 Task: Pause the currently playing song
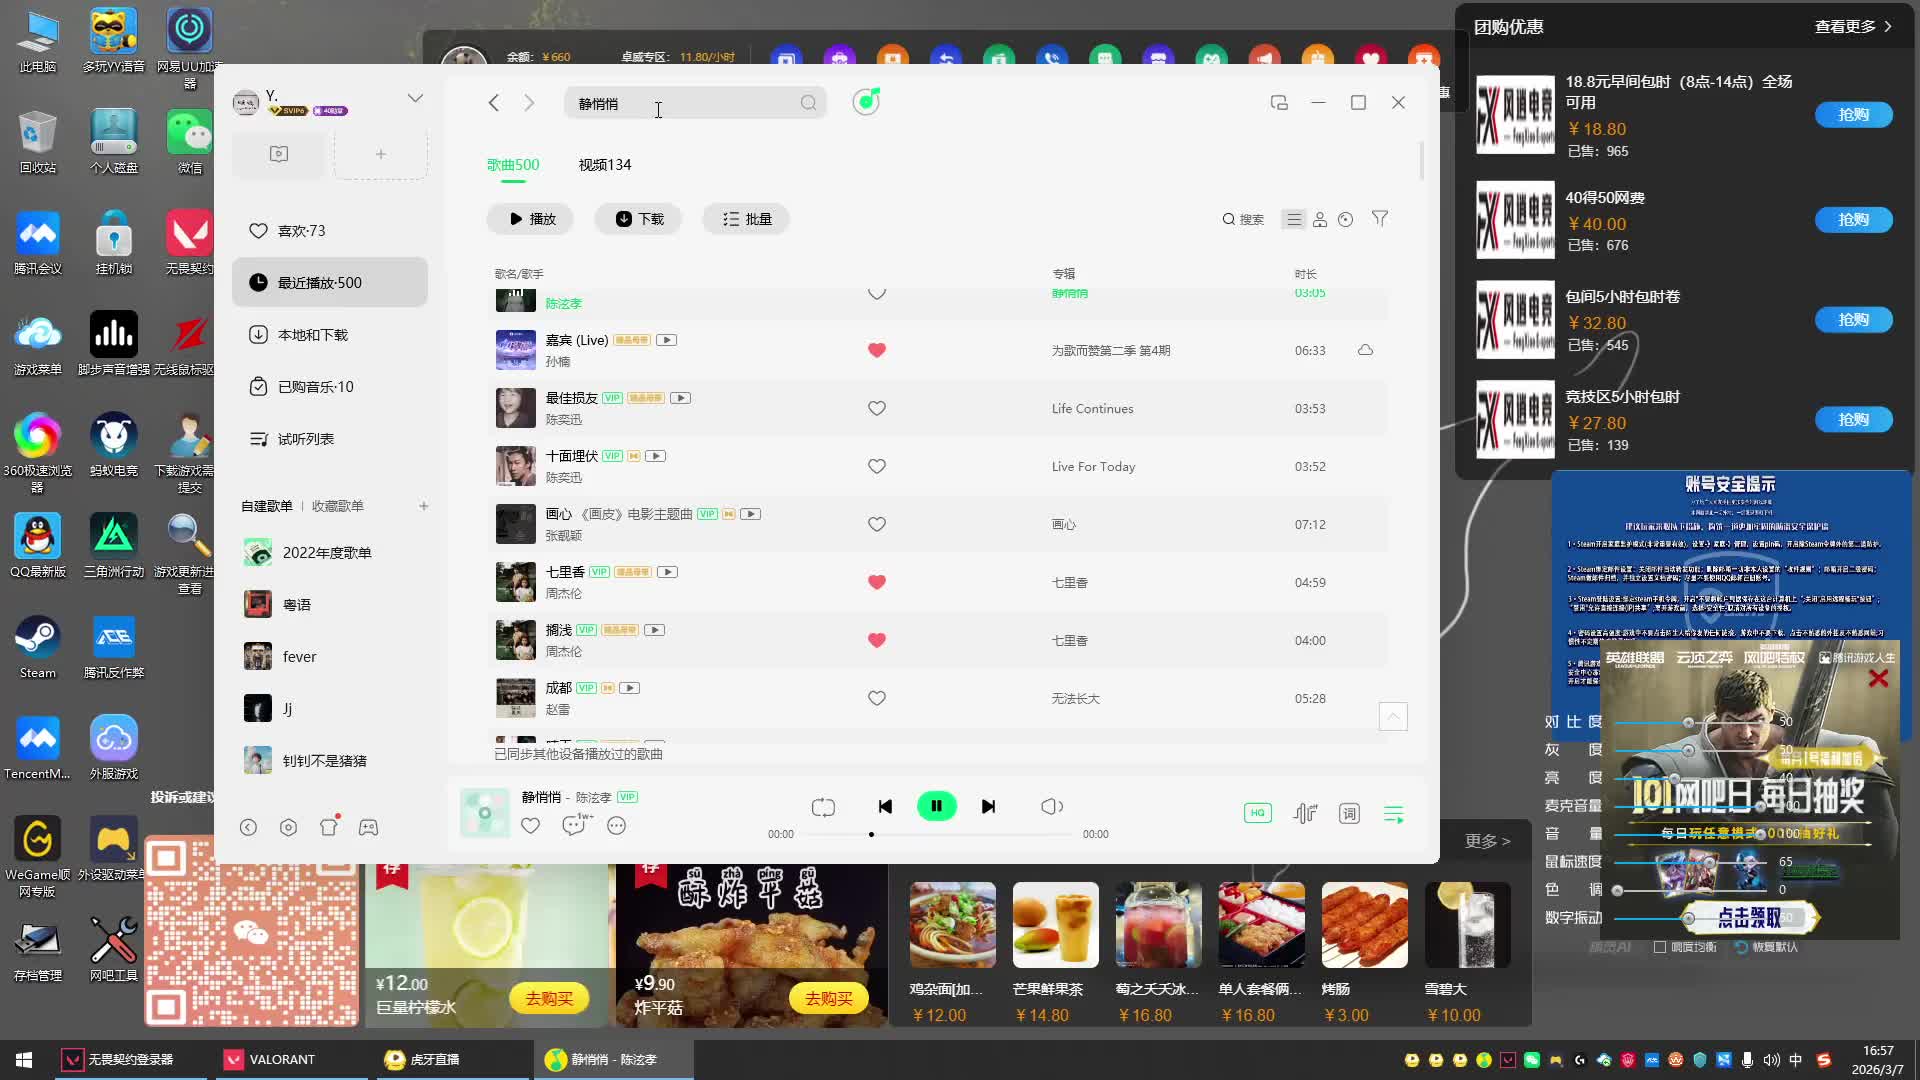(x=936, y=807)
